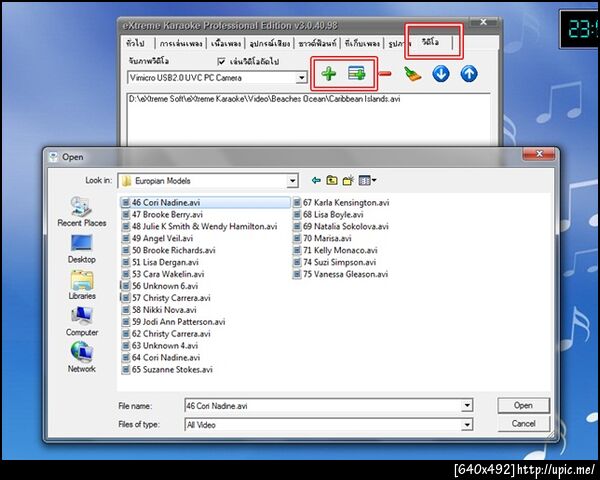Select file 47 Brooke Berry.avi
This screenshot has width=600, height=480.
point(162,214)
